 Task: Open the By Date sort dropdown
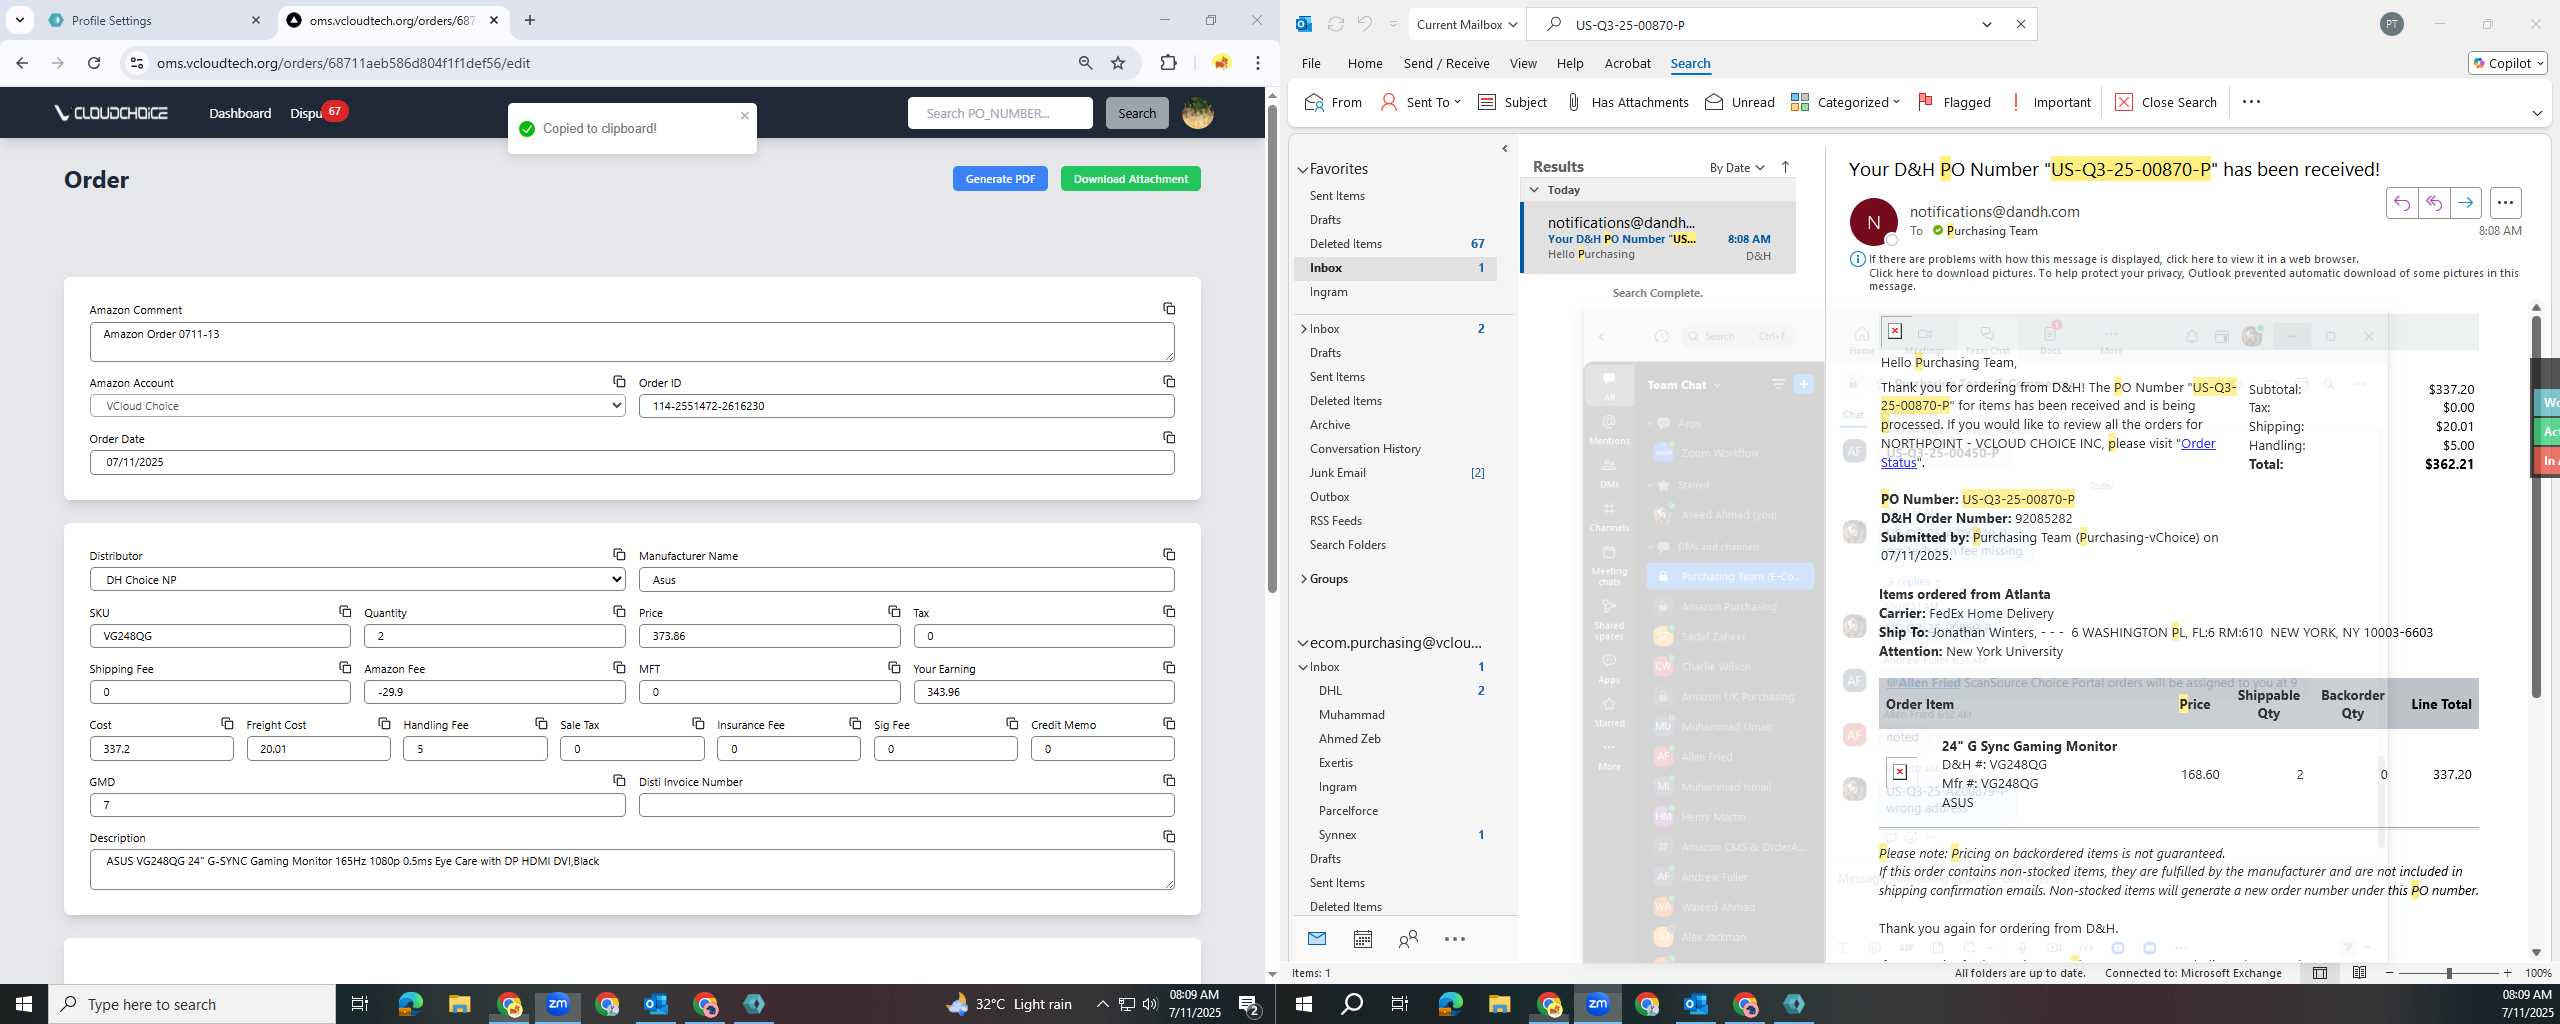tap(1737, 167)
